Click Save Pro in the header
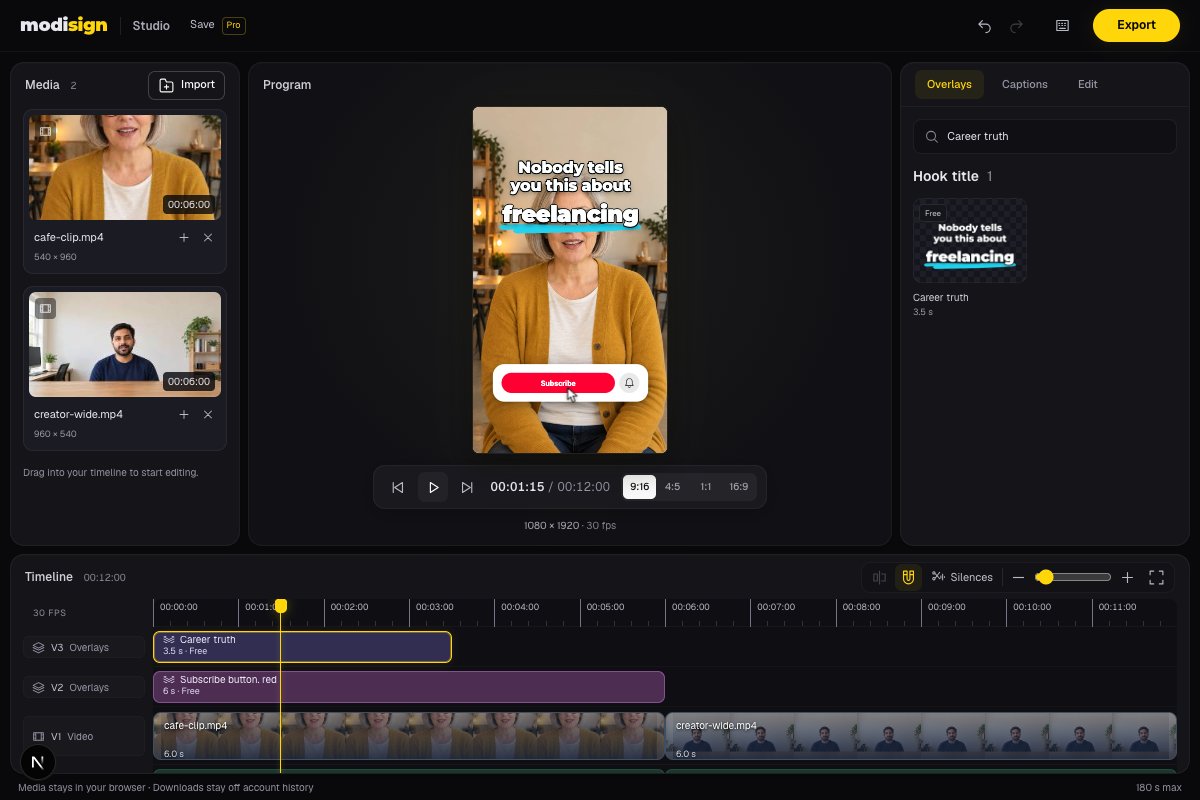Viewport: 1200px width, 800px height. [x=218, y=25]
